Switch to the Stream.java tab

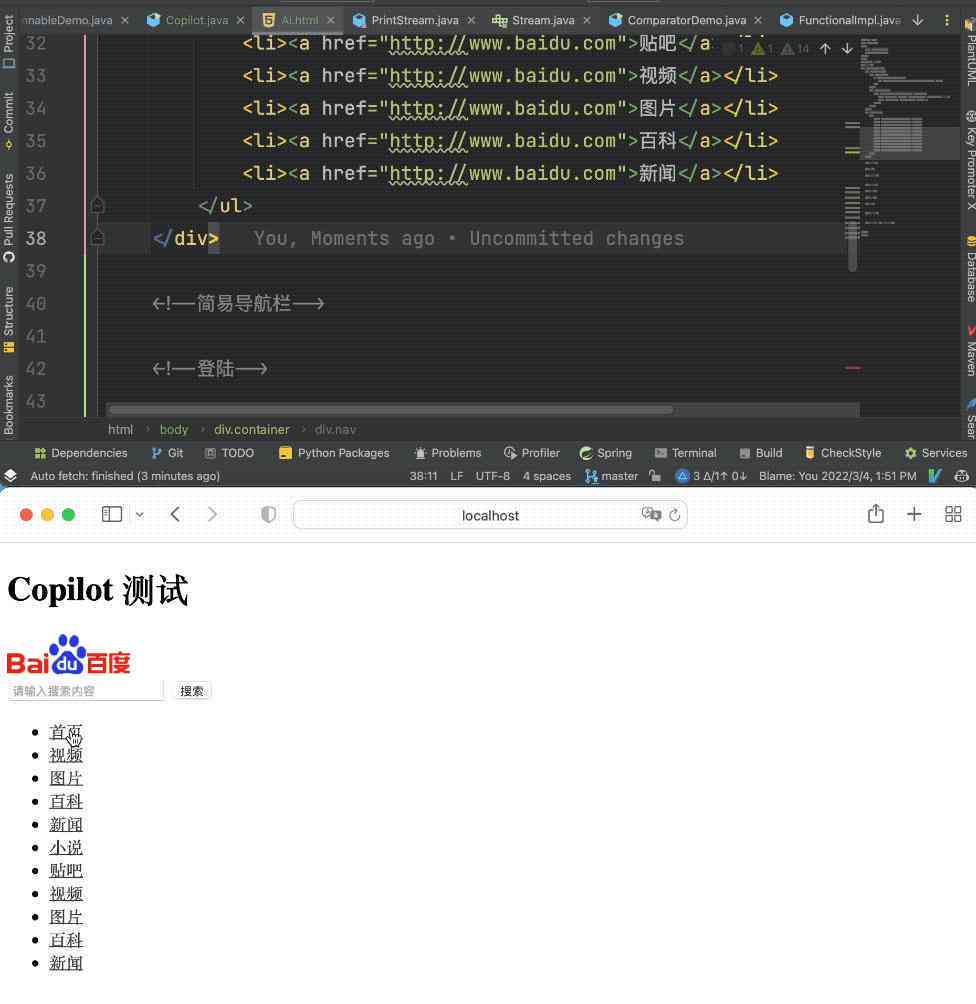[543, 20]
